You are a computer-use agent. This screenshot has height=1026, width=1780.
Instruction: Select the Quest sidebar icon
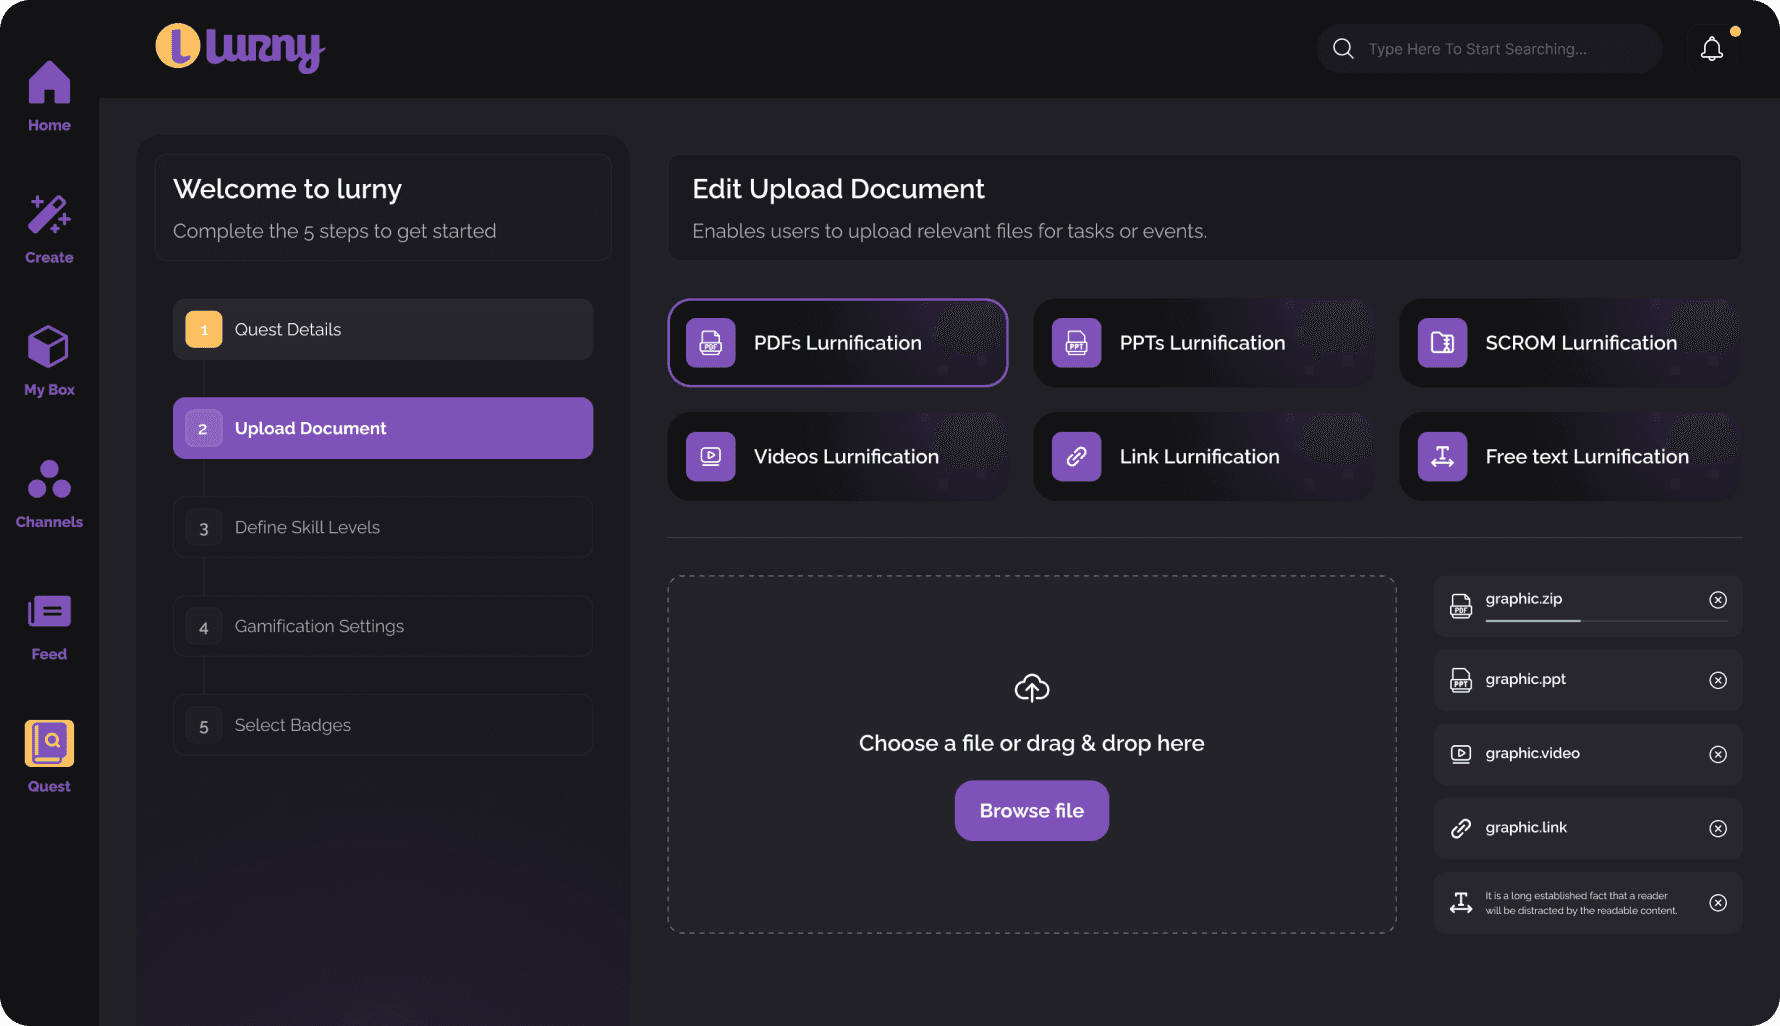(49, 744)
